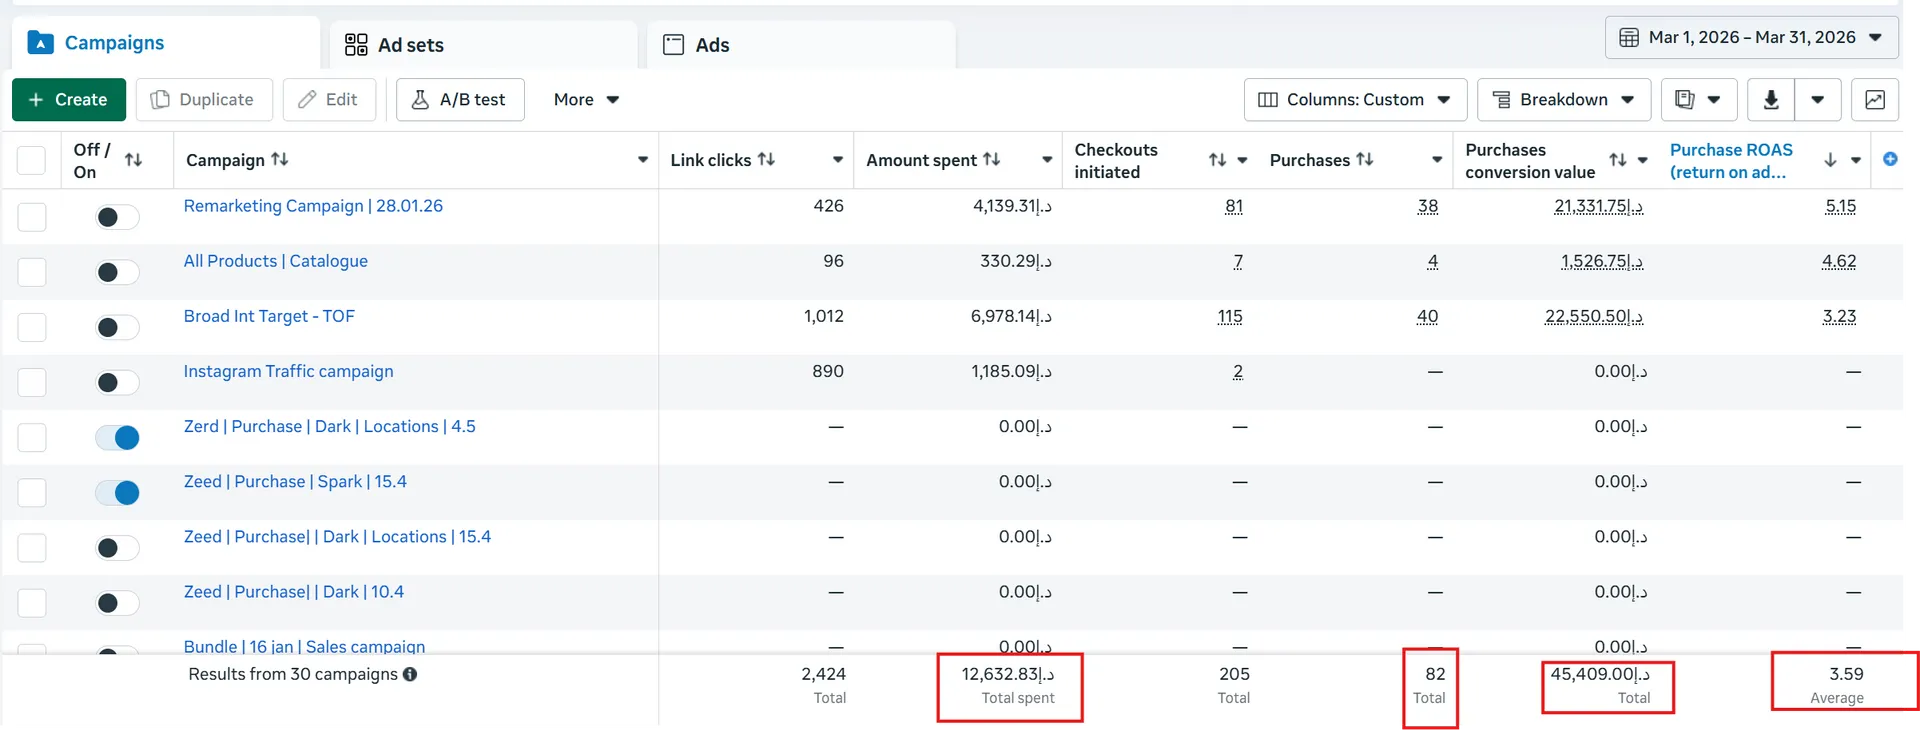The width and height of the screenshot is (1920, 730).
Task: Open the Breakdown dropdown
Action: pyautogui.click(x=1563, y=100)
